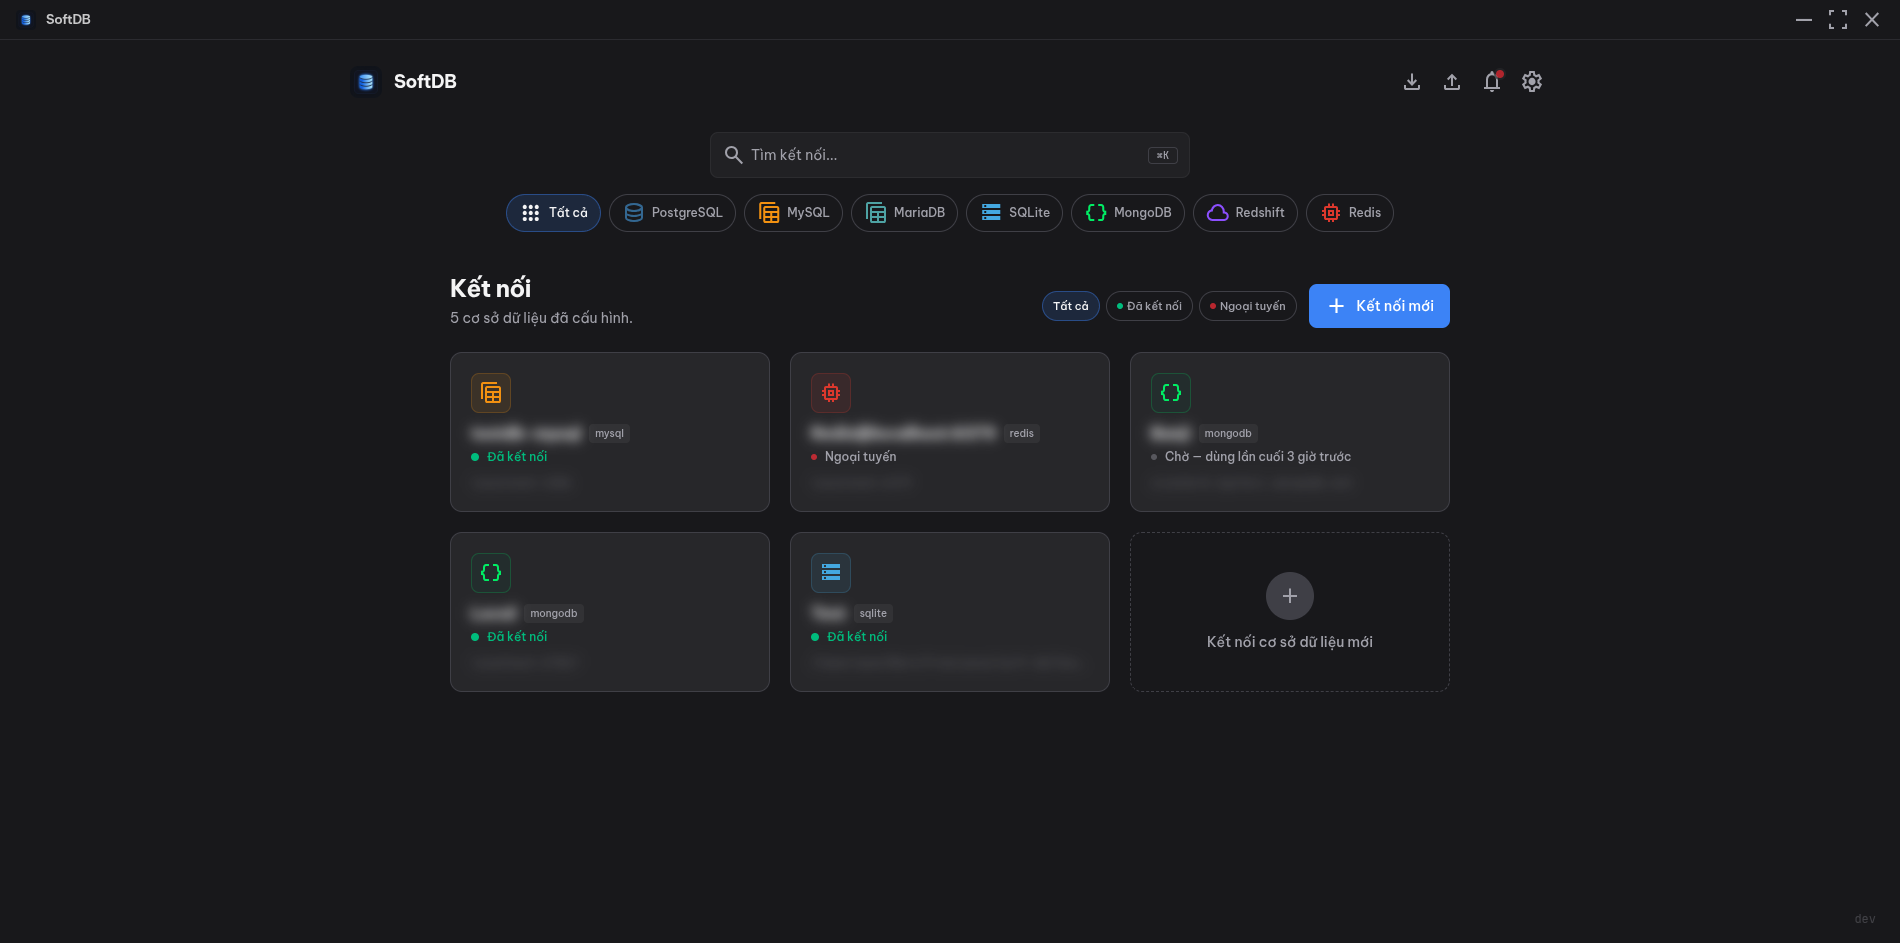
Task: Open the settings gear icon
Action: tap(1532, 81)
